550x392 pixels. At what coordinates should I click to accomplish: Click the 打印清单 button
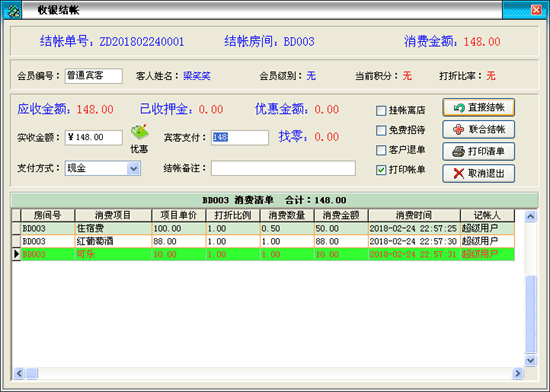(x=479, y=152)
